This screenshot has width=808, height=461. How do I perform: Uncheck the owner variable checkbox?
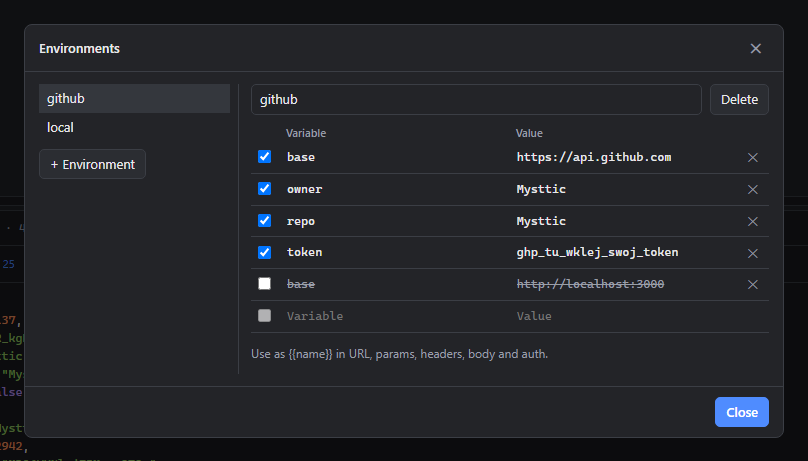click(264, 189)
